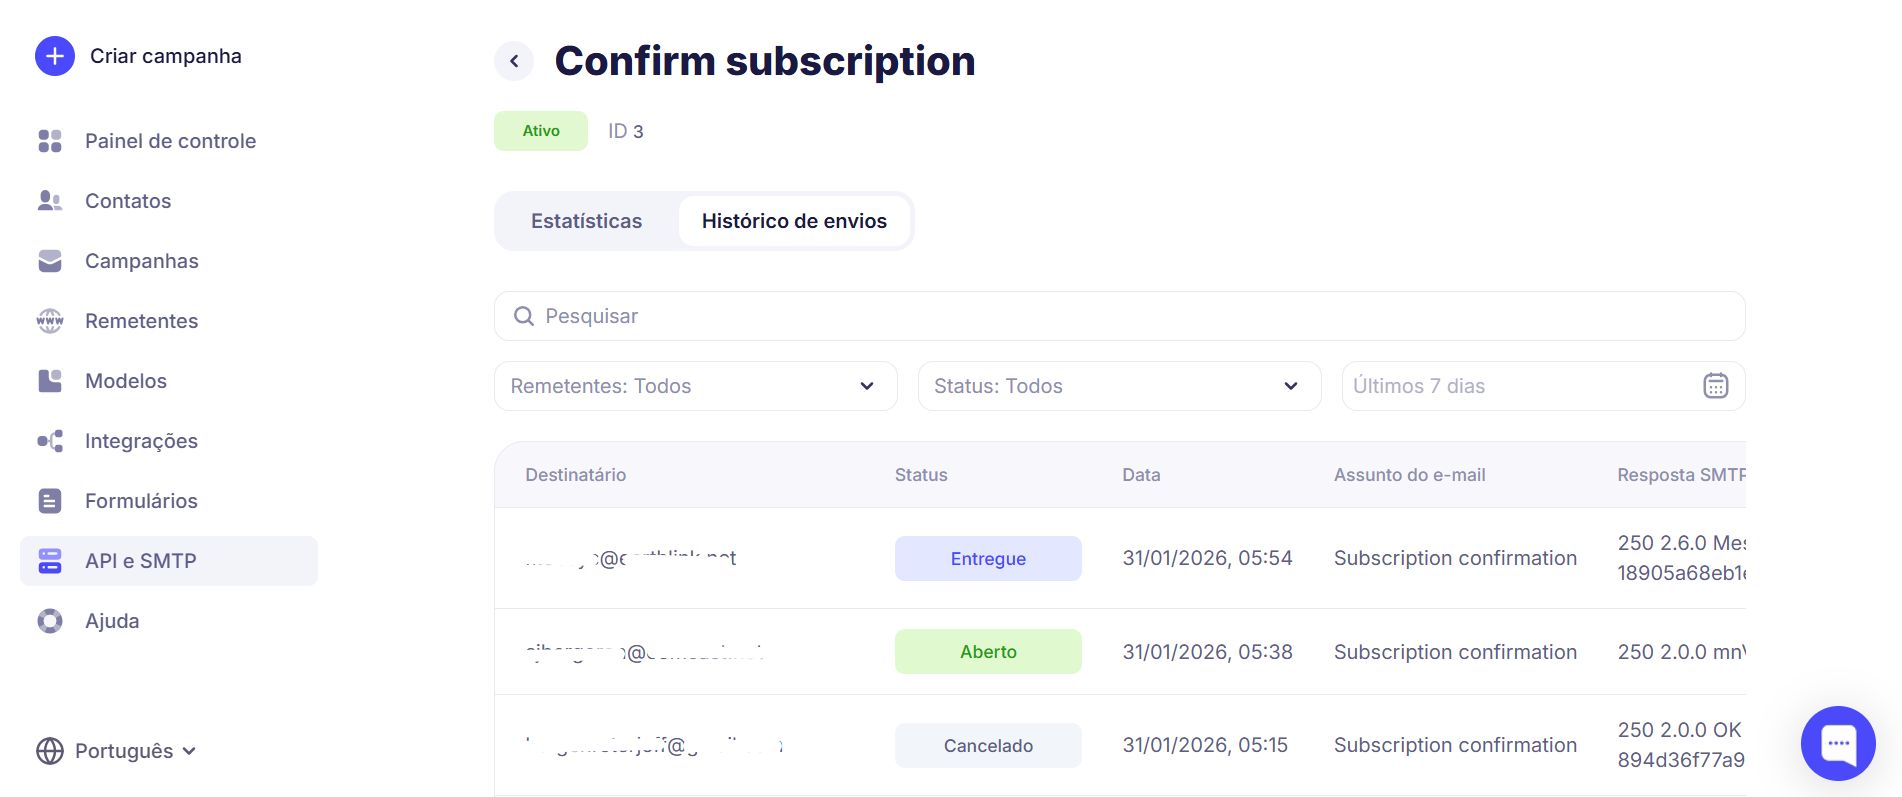Viewport: 1902px width, 797px height.
Task: Open the Ajuda help section
Action: pos(112,621)
